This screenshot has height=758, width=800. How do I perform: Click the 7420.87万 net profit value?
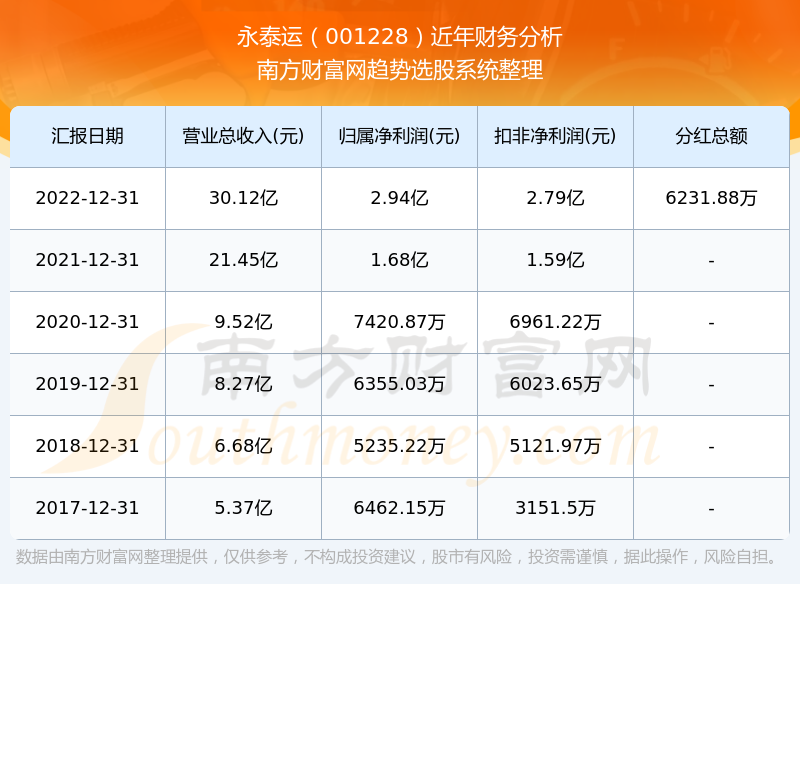pos(399,322)
